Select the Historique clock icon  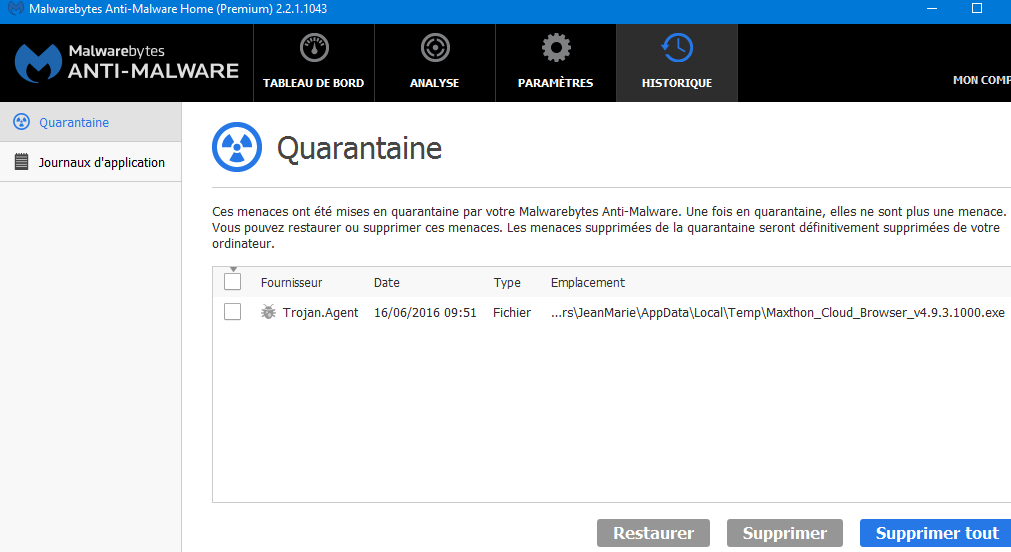(677, 48)
